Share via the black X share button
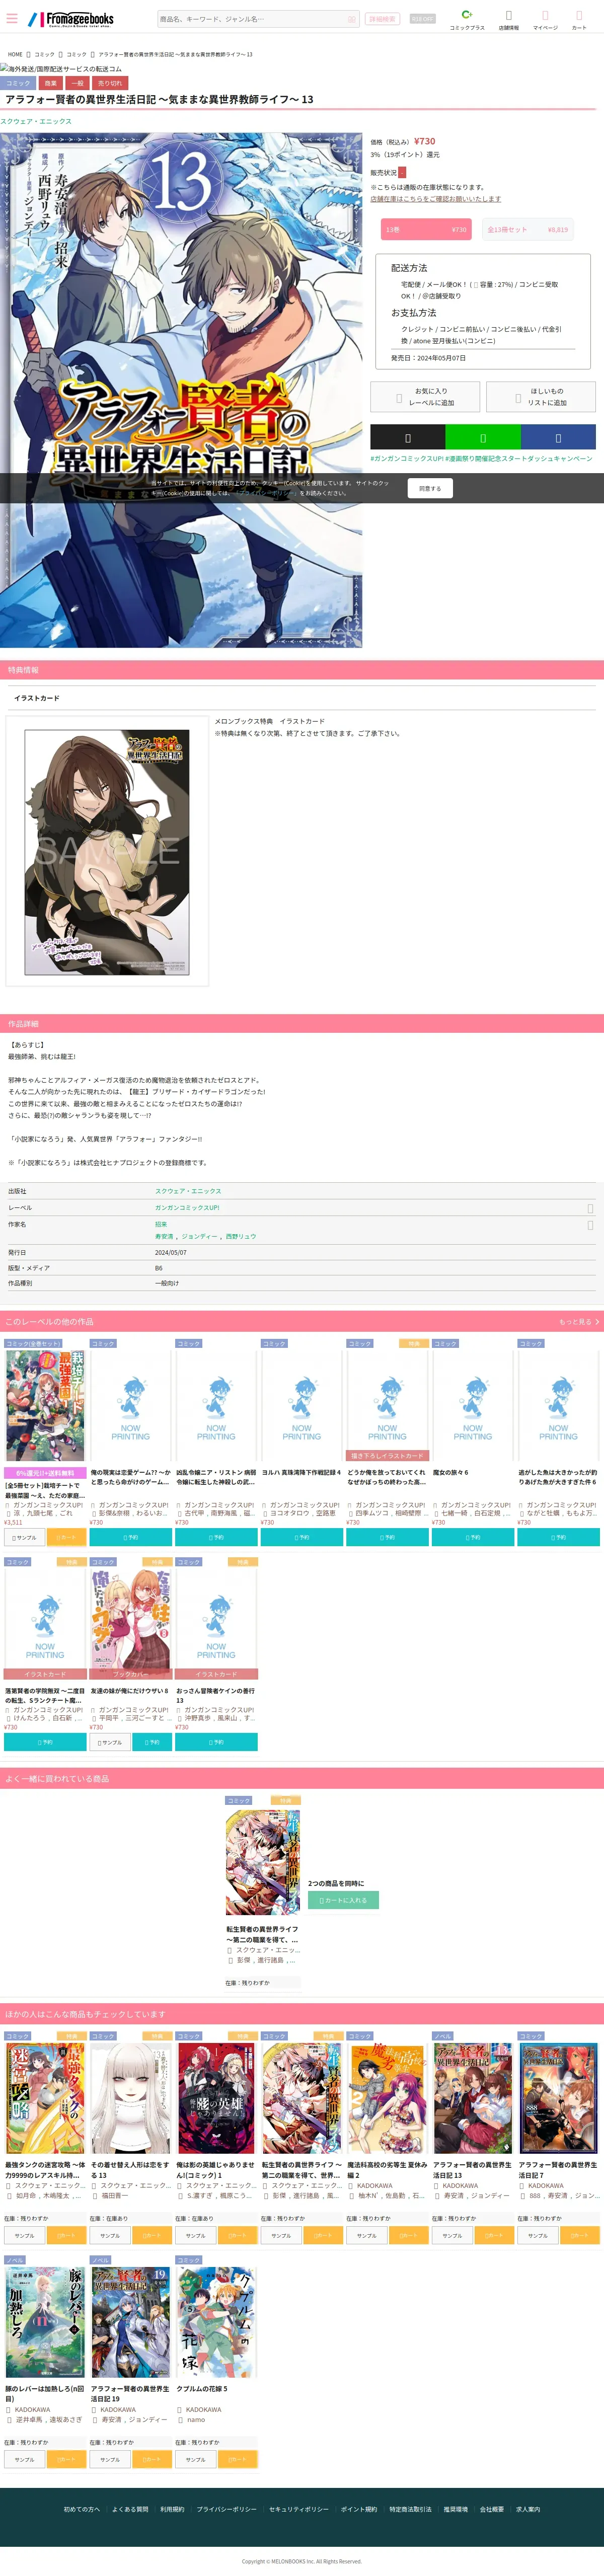Image resolution: width=604 pixels, height=2576 pixels. [x=407, y=438]
